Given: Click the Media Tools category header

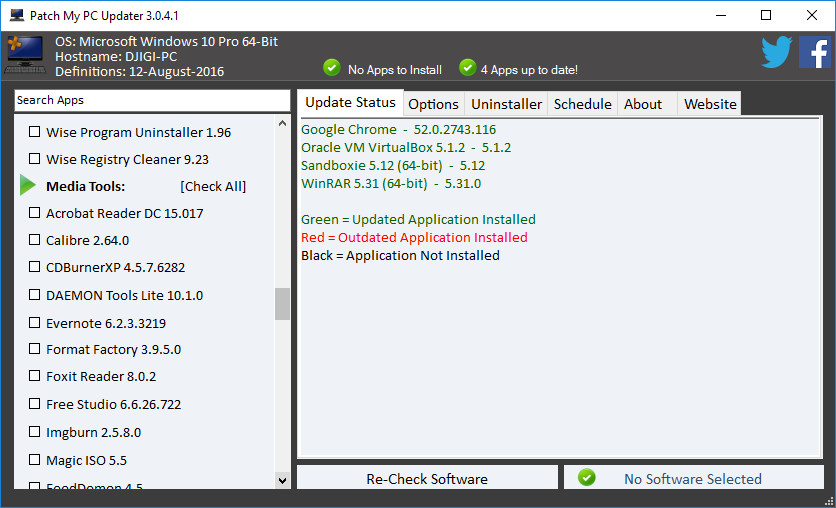Looking at the screenshot, I should [85, 187].
